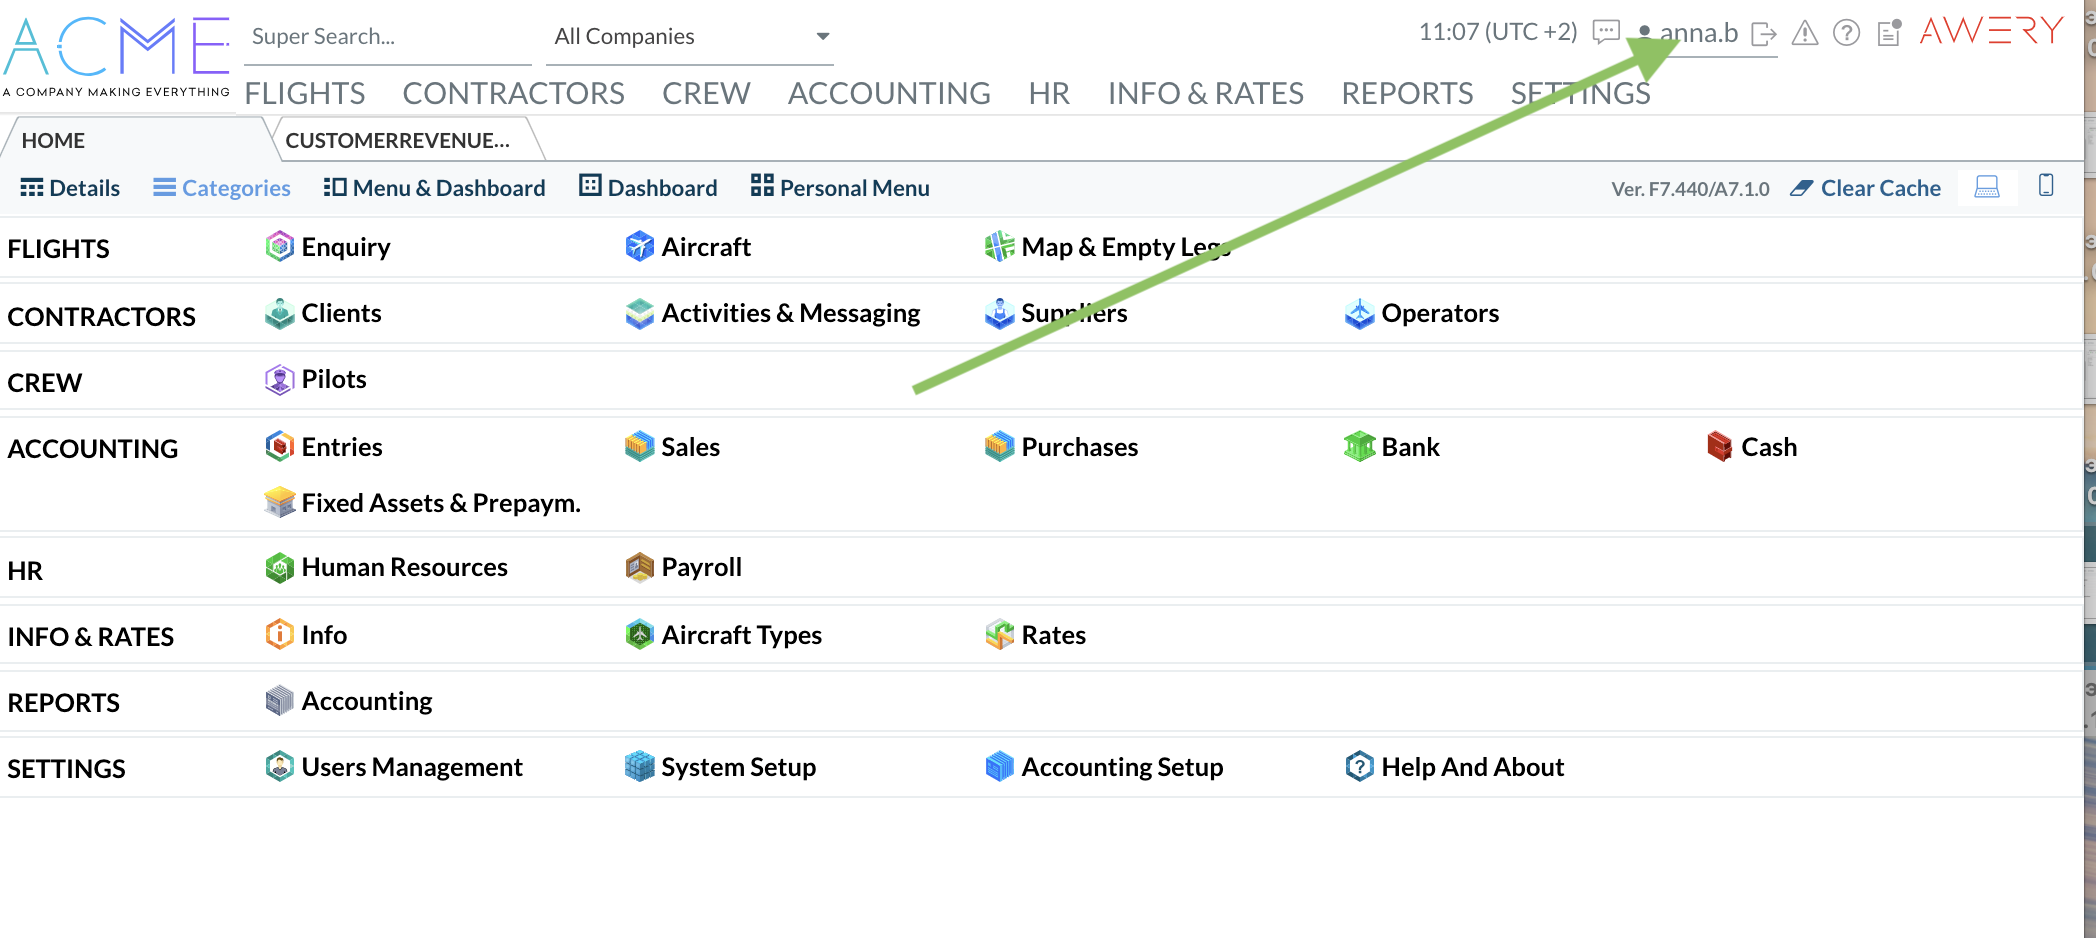Open the warning alerts triangle icon
This screenshot has height=938, width=2096.
(1805, 34)
